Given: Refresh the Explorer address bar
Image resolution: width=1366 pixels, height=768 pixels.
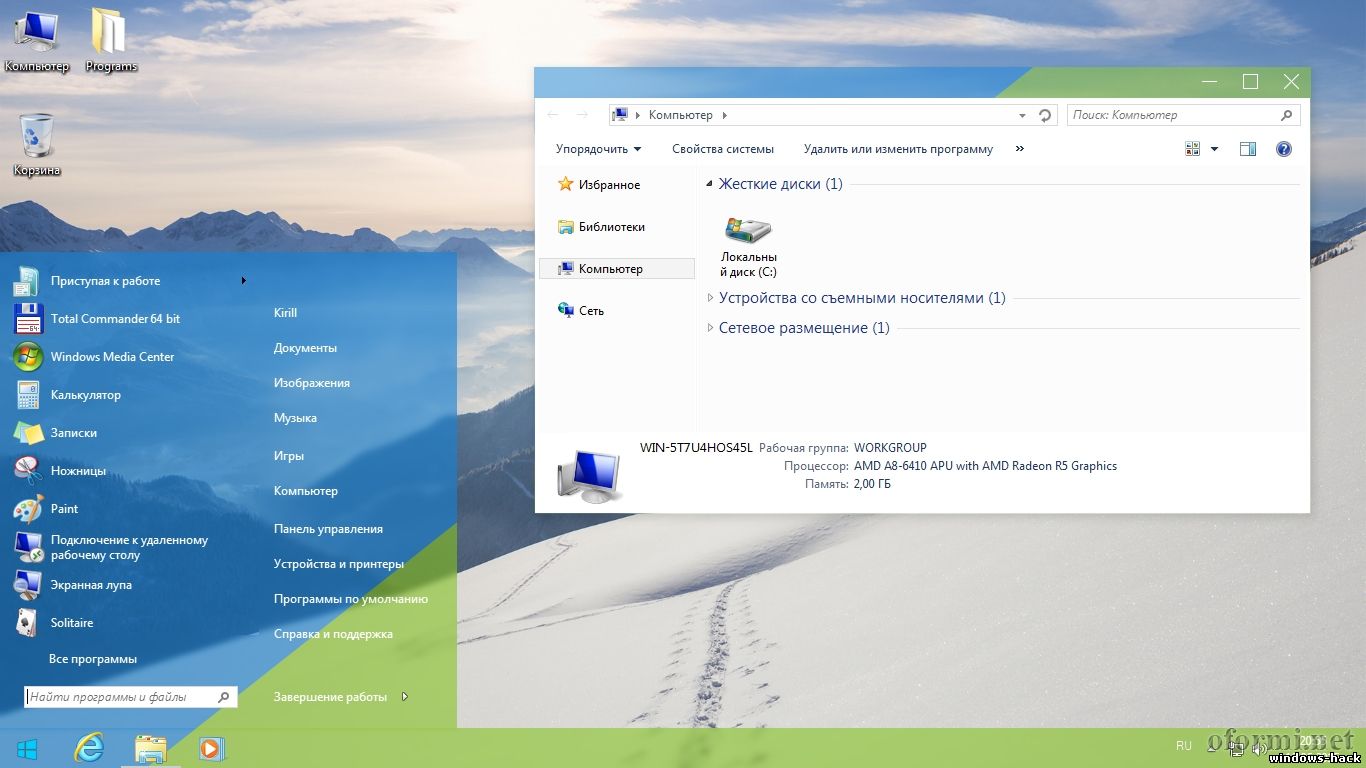Looking at the screenshot, I should point(1045,115).
